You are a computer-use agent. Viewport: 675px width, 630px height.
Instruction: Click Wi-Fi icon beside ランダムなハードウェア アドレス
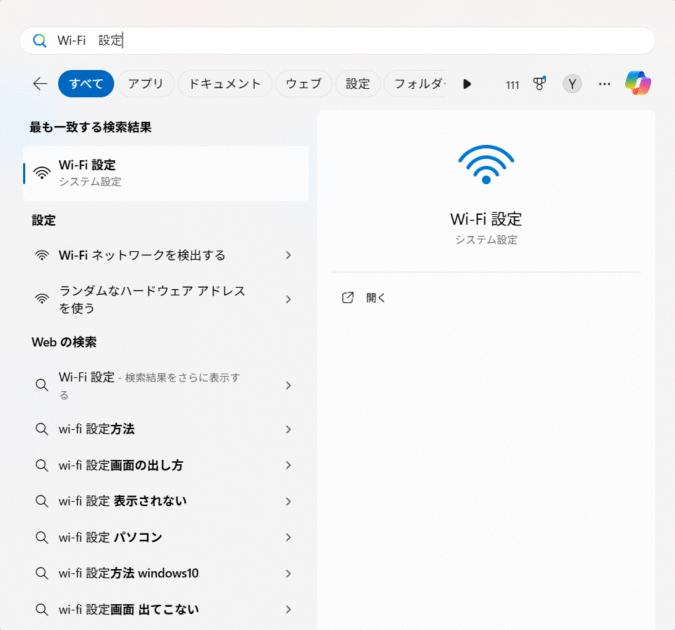tap(42, 299)
